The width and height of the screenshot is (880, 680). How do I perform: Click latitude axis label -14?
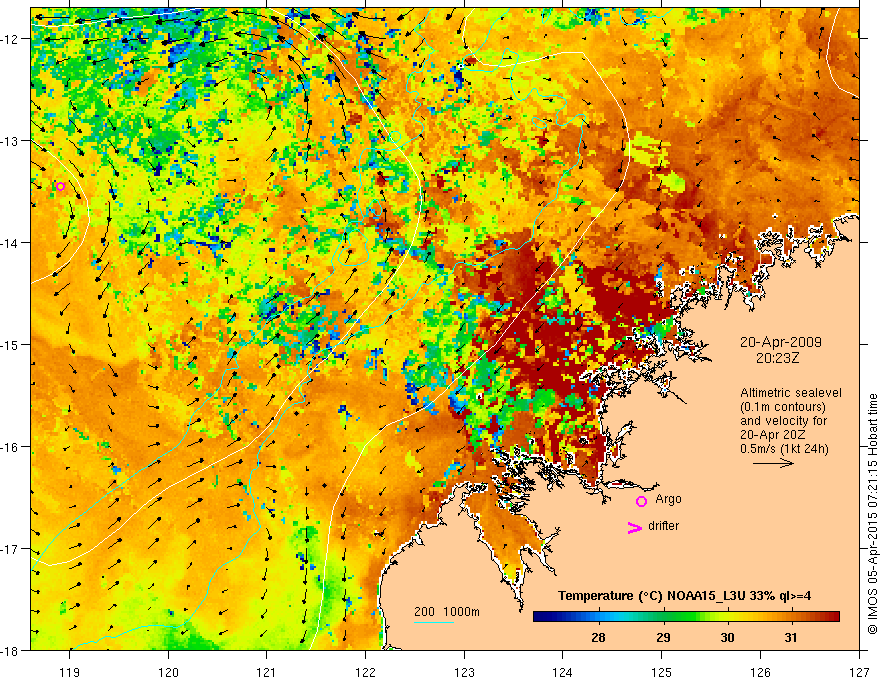[x=10, y=243]
